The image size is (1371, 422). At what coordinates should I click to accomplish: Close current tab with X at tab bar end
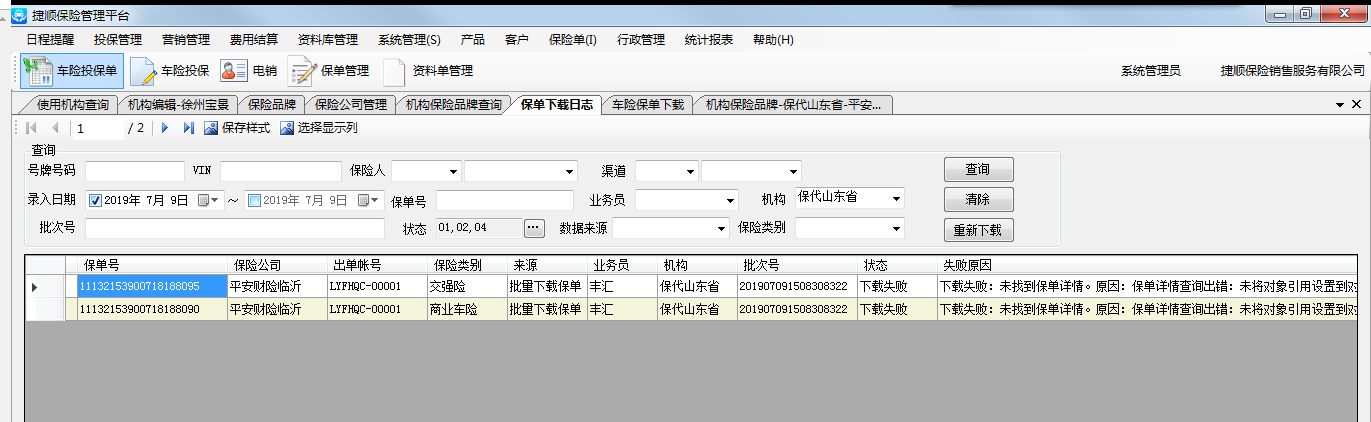point(1357,104)
